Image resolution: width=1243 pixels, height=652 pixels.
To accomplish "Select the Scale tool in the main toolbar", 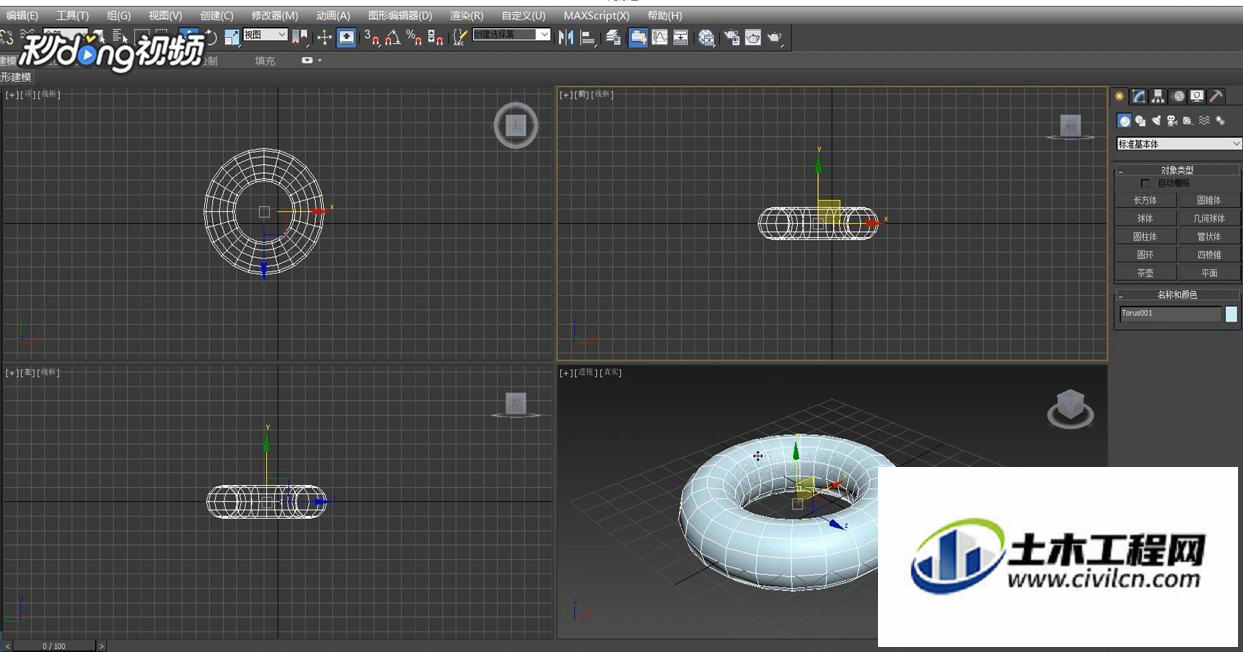I will click(232, 37).
